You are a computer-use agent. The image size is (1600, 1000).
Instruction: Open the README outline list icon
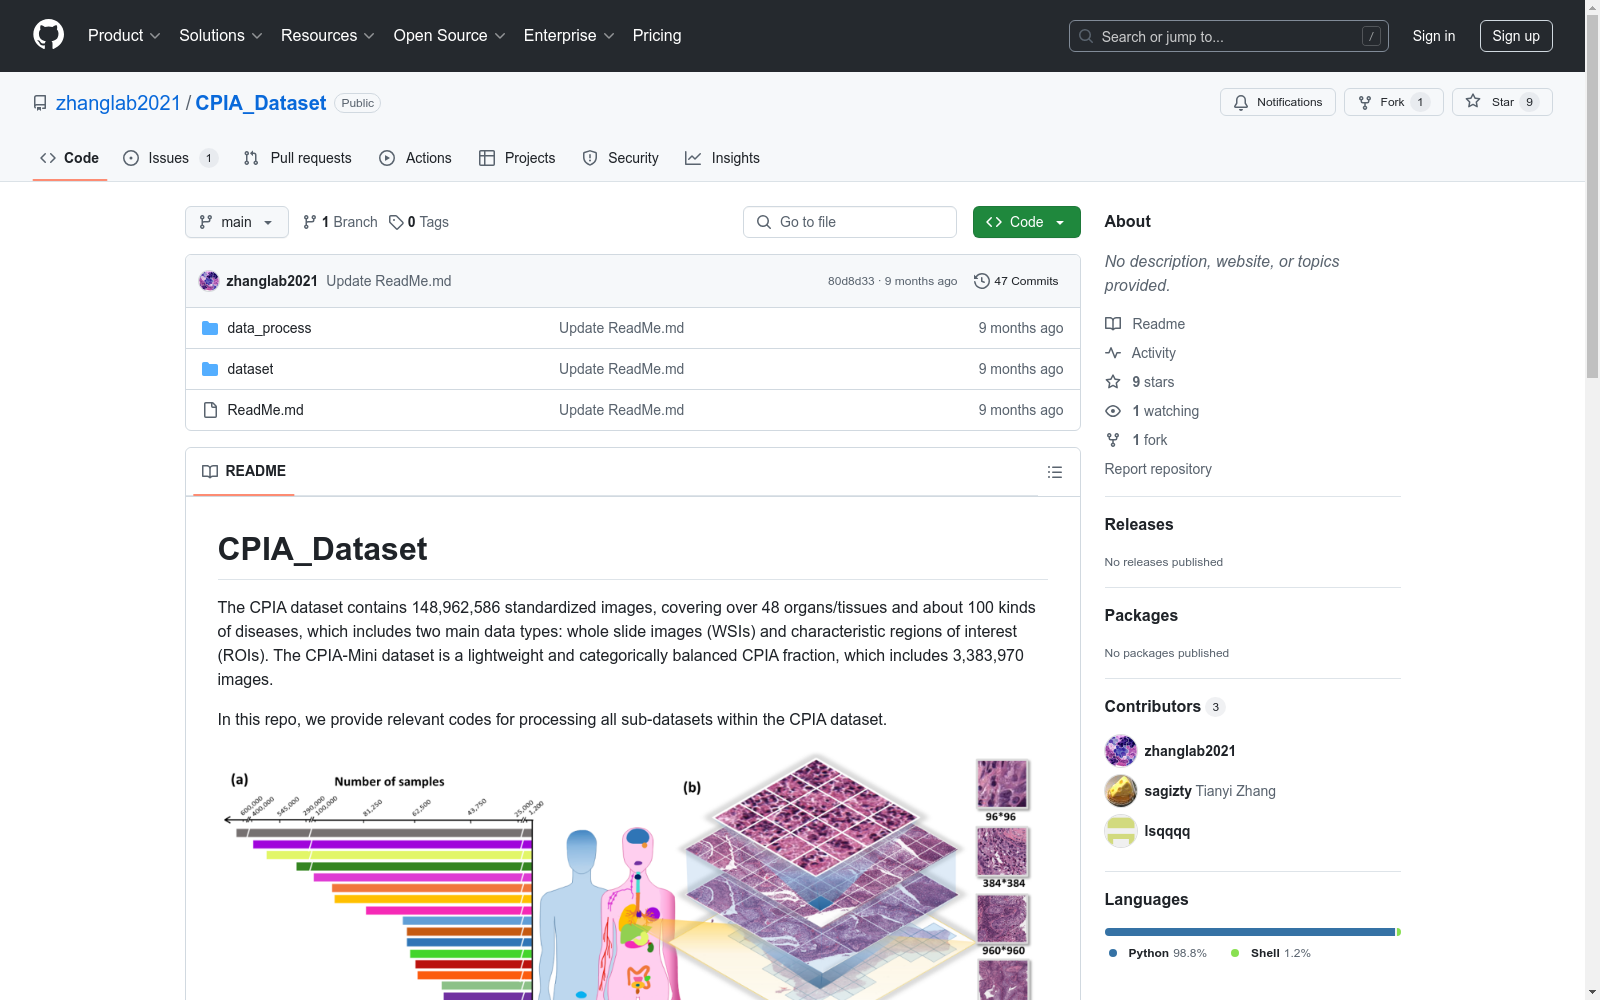1054,472
